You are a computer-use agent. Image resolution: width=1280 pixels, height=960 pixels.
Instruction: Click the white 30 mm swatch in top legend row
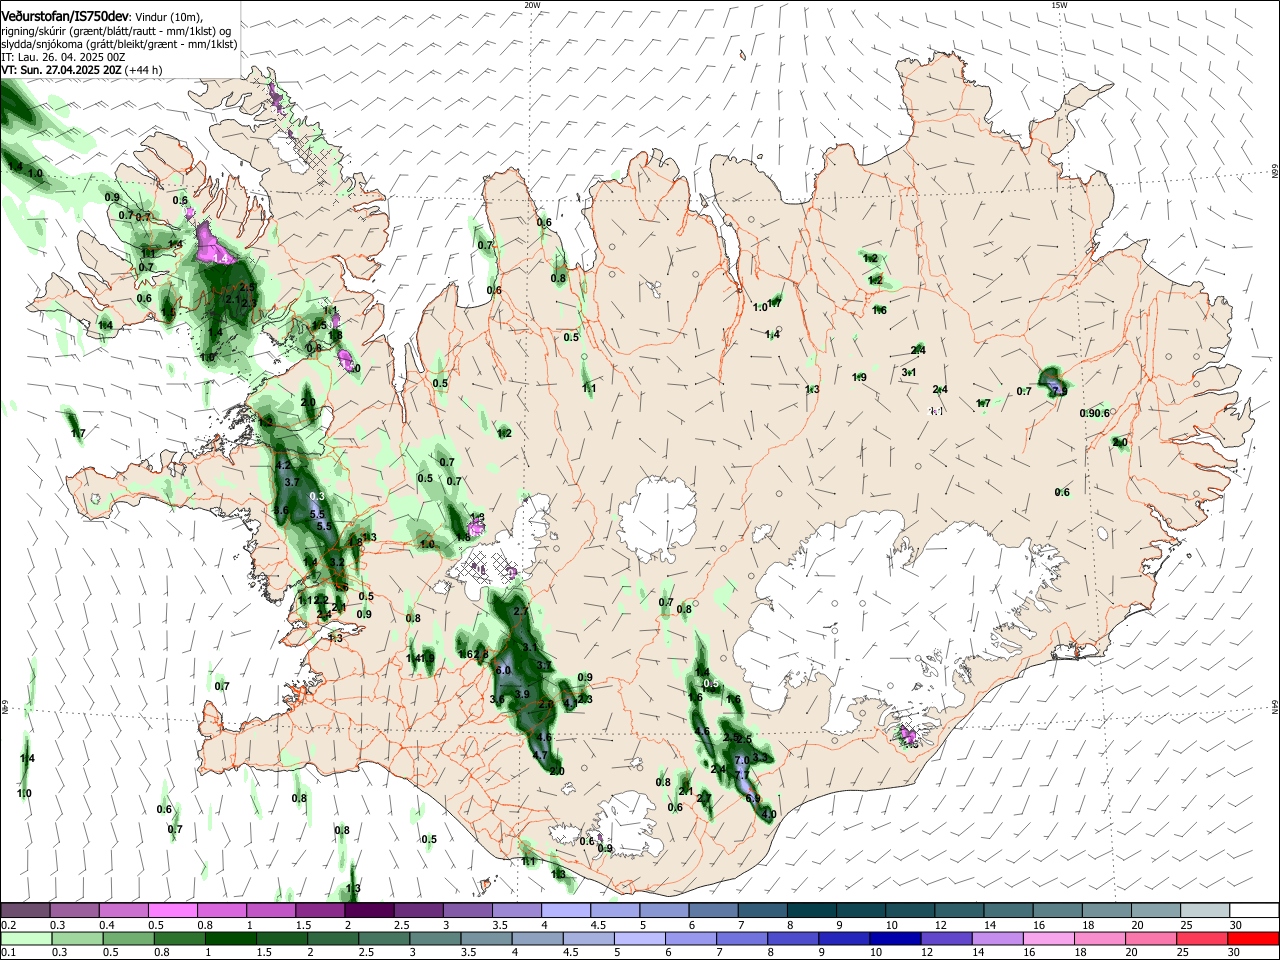tap(1255, 910)
